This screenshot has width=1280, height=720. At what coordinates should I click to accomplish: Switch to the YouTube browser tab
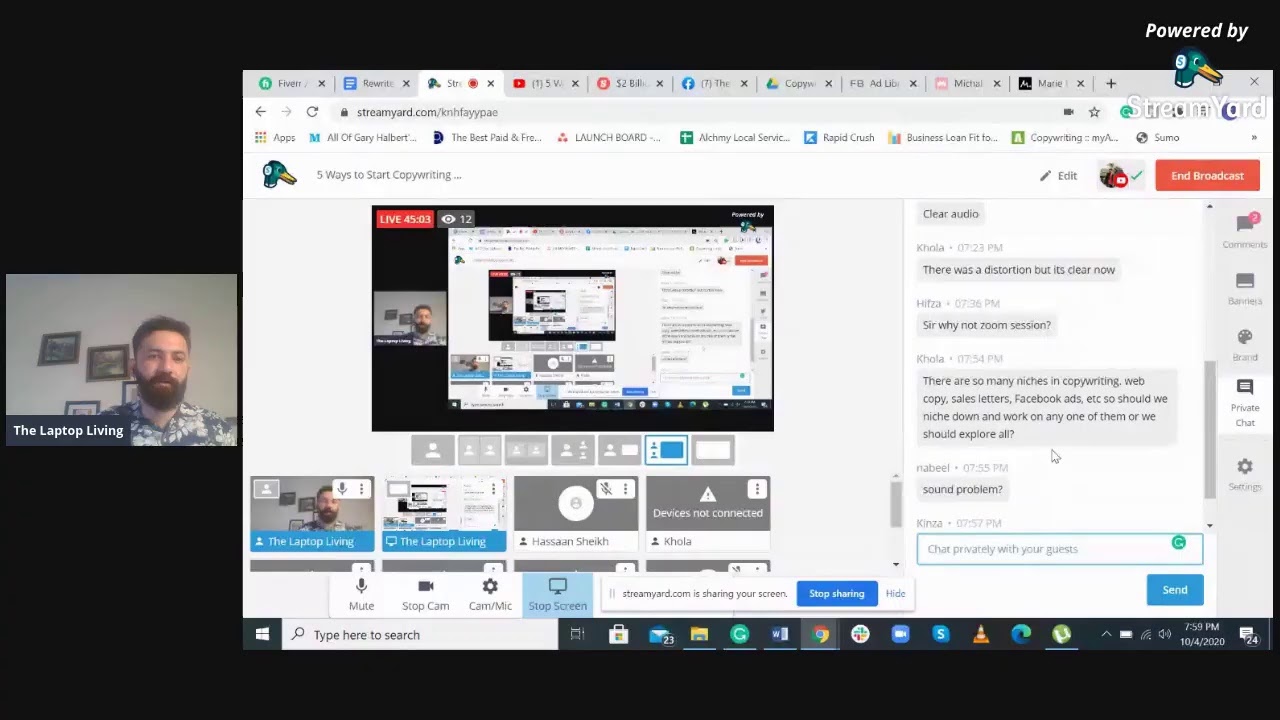545,84
